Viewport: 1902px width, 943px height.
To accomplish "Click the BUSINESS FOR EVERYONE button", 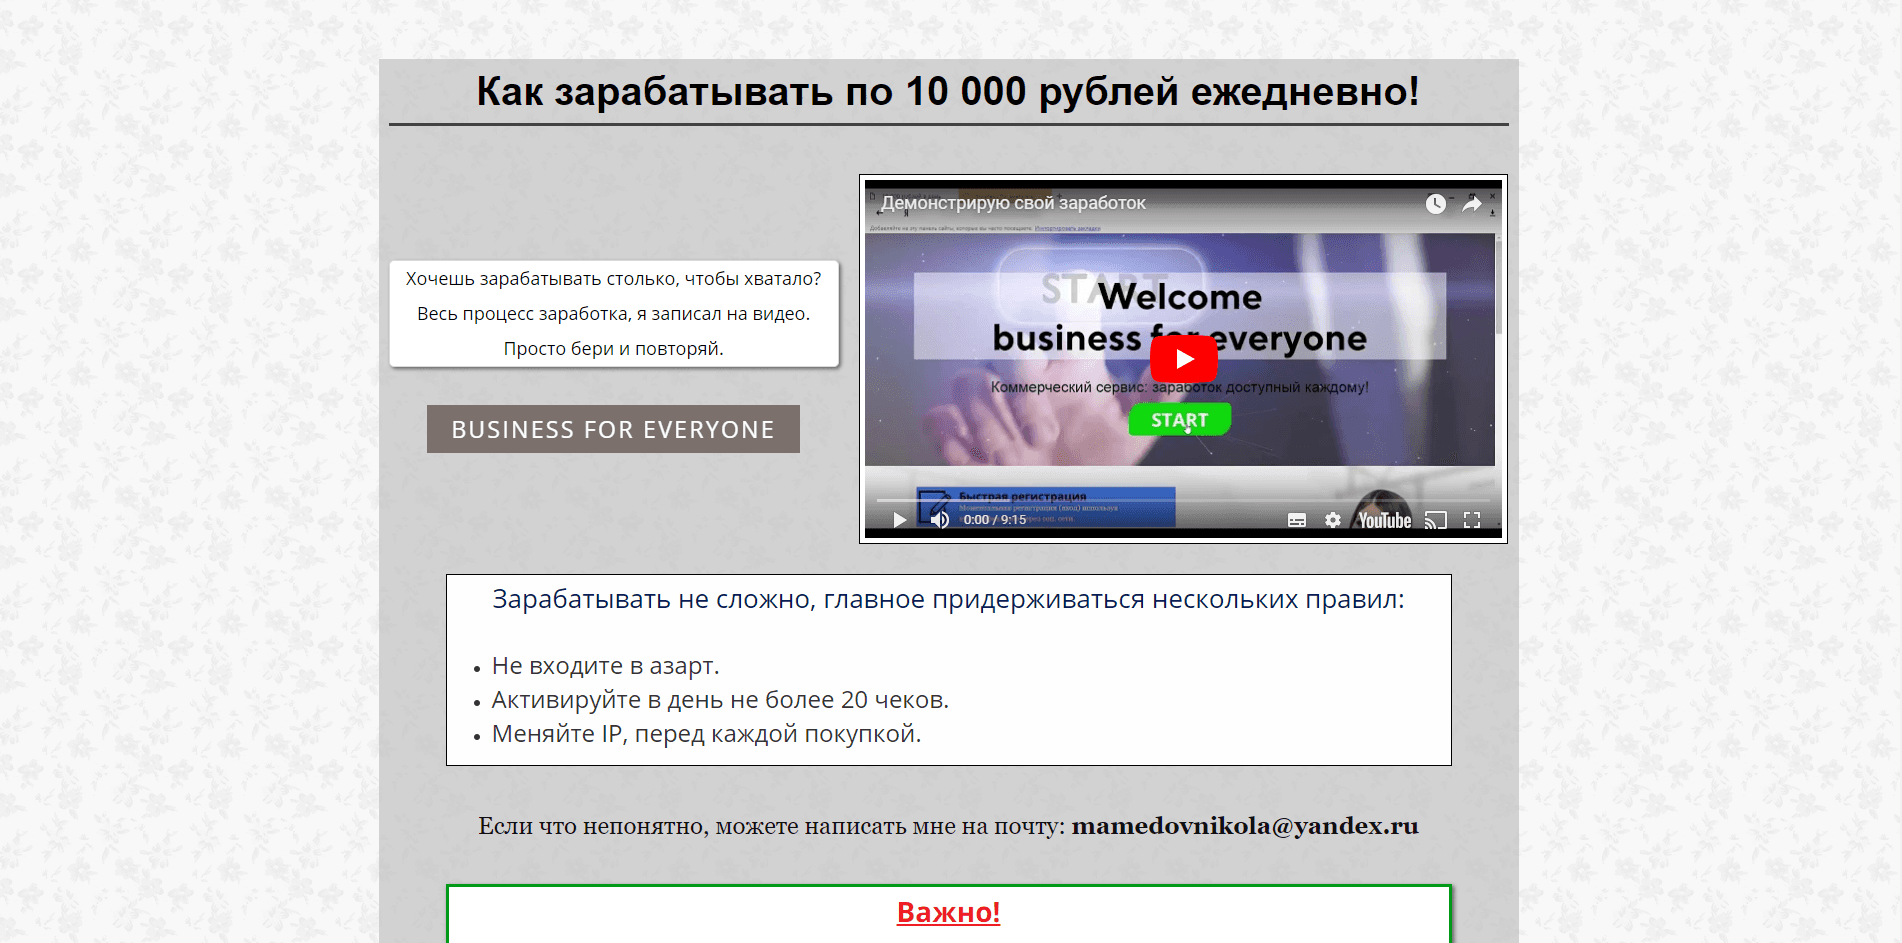I will tap(612, 429).
